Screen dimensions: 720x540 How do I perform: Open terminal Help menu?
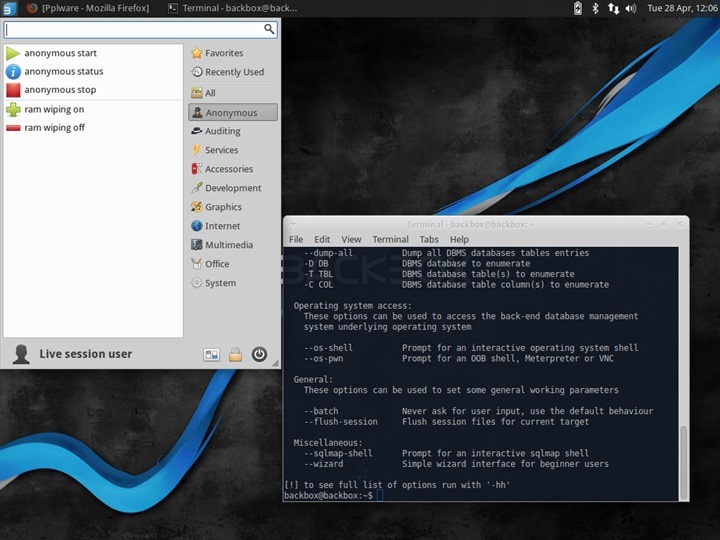[x=459, y=239]
